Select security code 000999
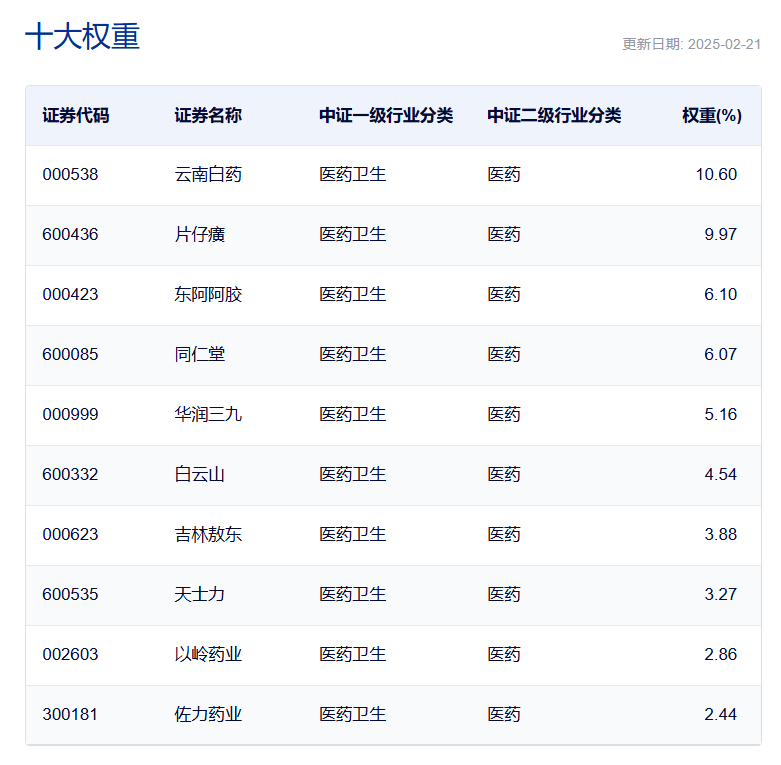 pos(70,415)
